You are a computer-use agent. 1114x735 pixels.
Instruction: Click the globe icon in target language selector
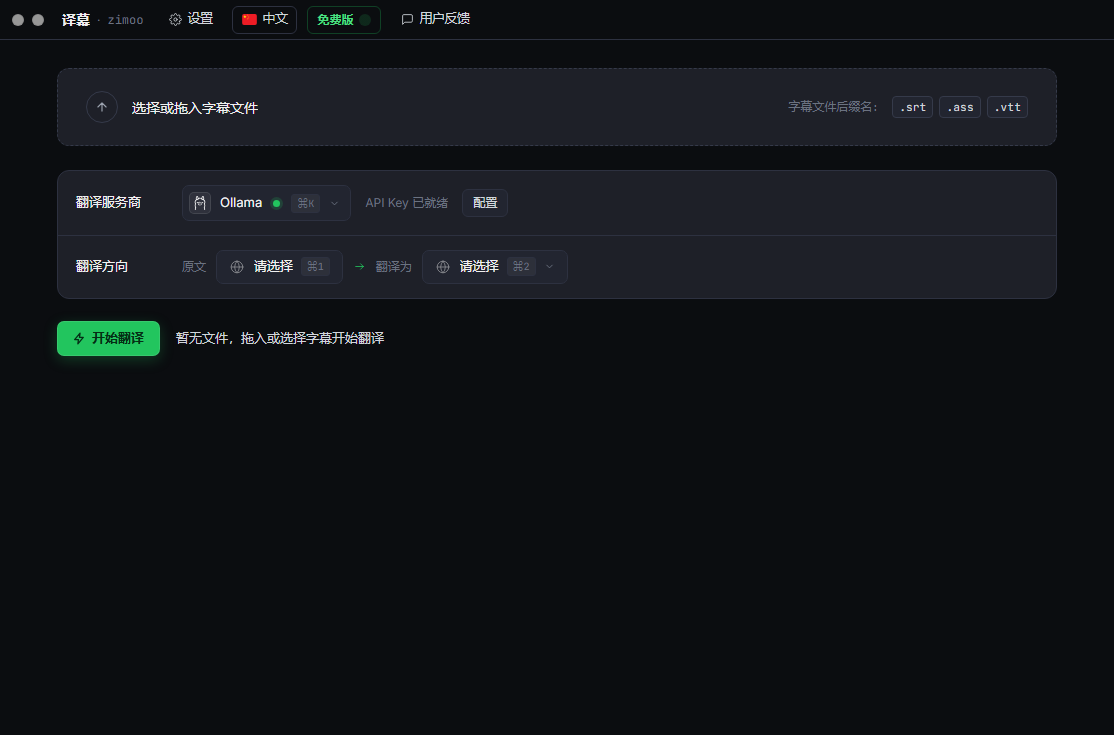coord(443,267)
